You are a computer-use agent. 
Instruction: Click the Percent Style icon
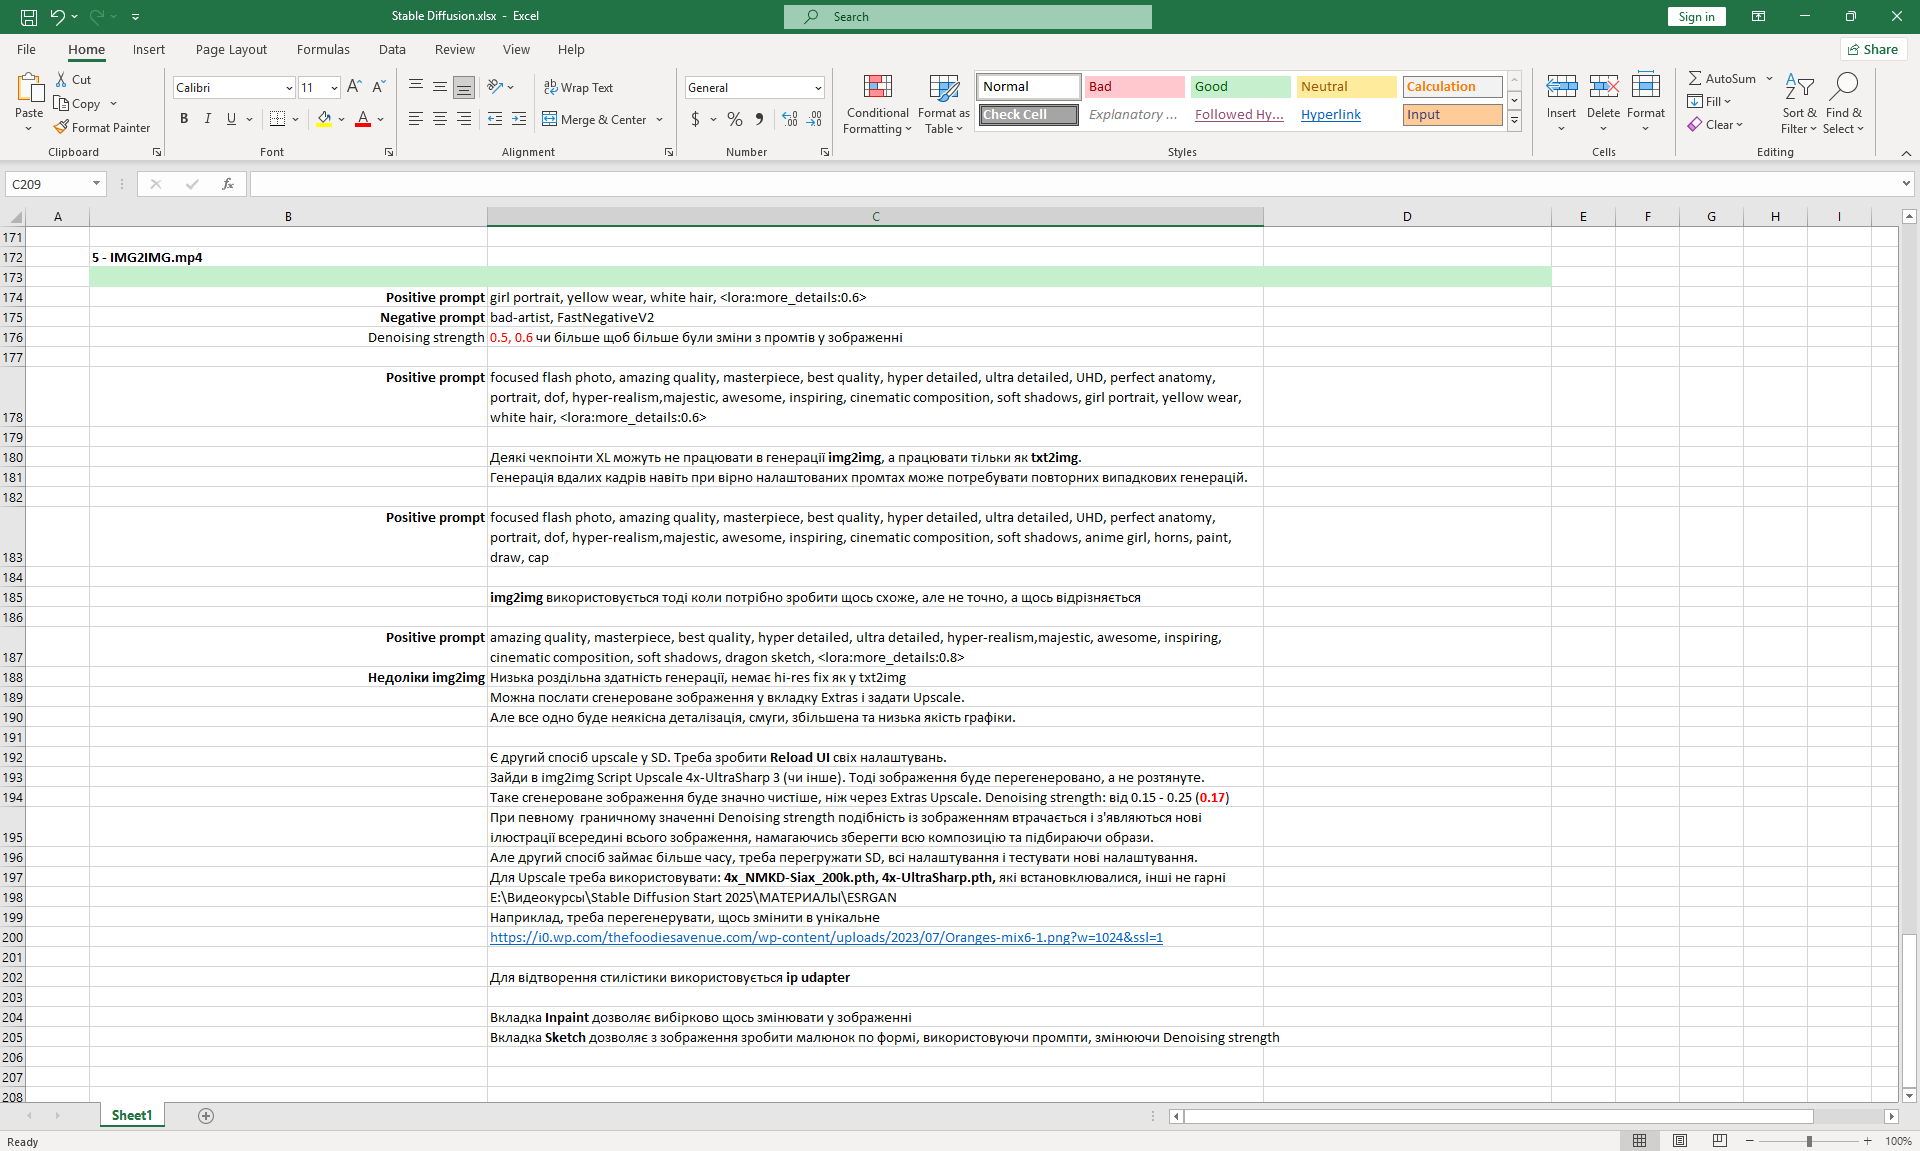coord(735,119)
